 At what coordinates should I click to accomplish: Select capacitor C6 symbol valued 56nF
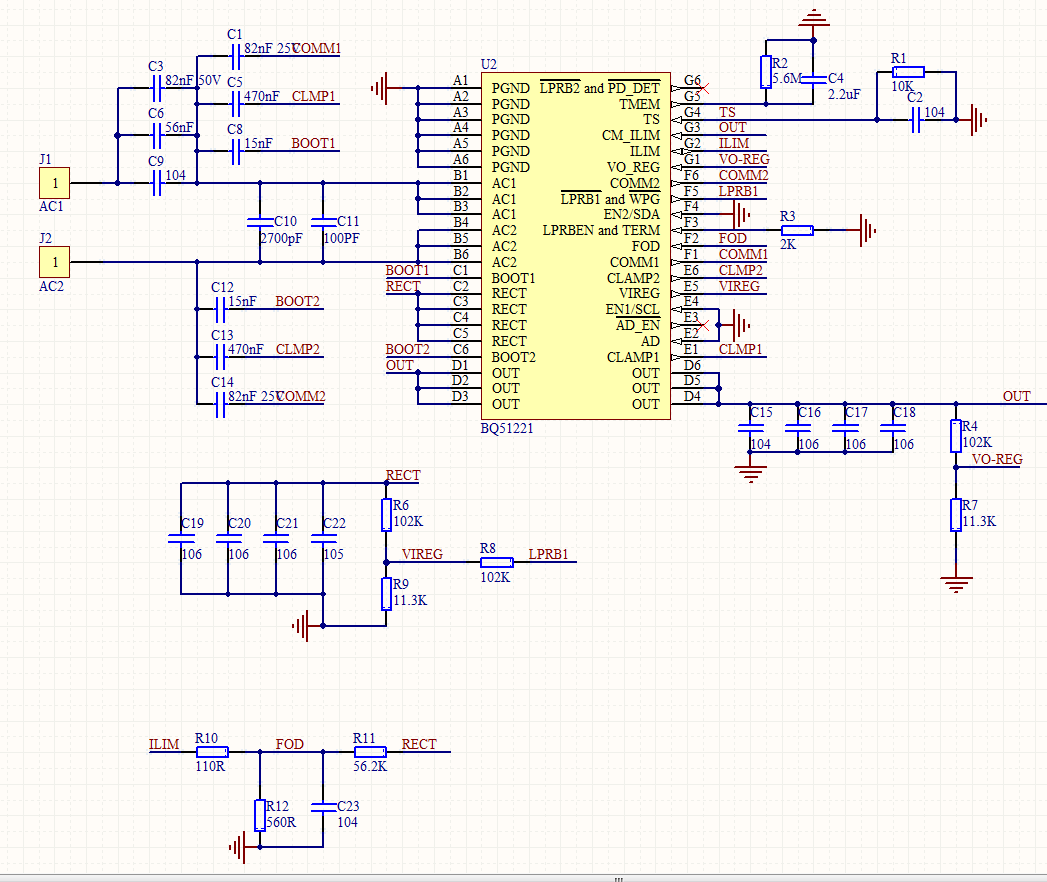tap(156, 136)
